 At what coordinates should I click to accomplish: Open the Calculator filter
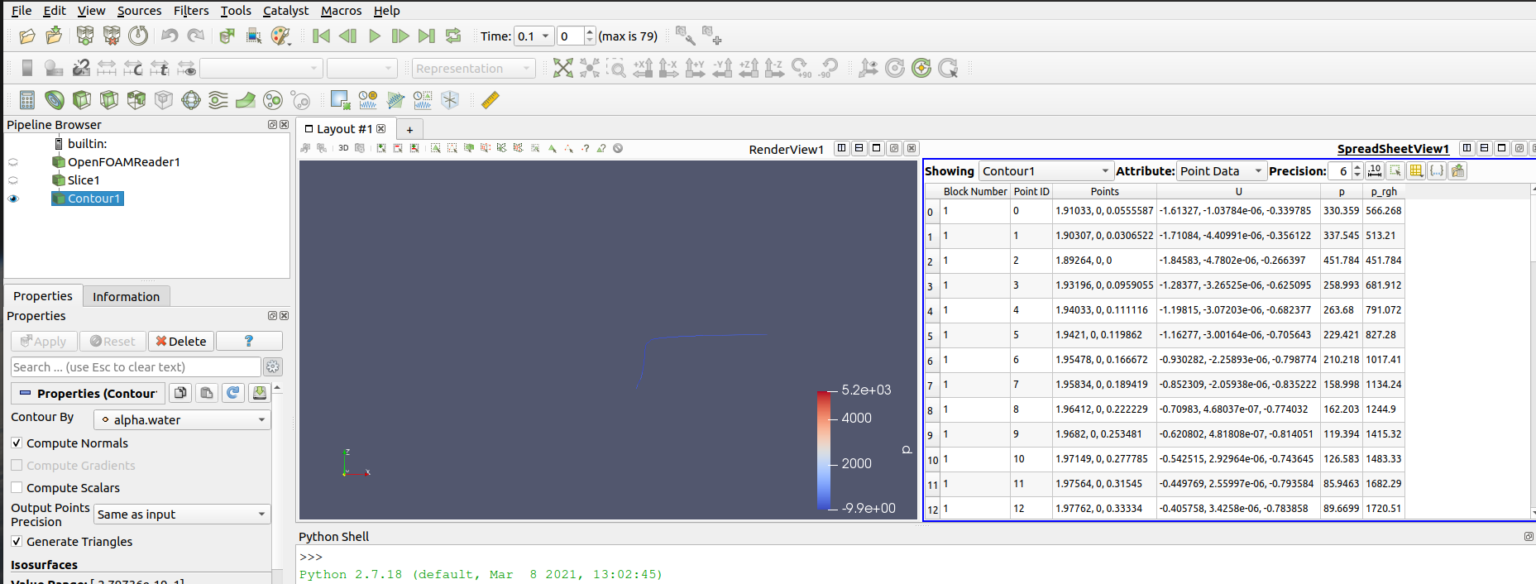[x=27, y=100]
